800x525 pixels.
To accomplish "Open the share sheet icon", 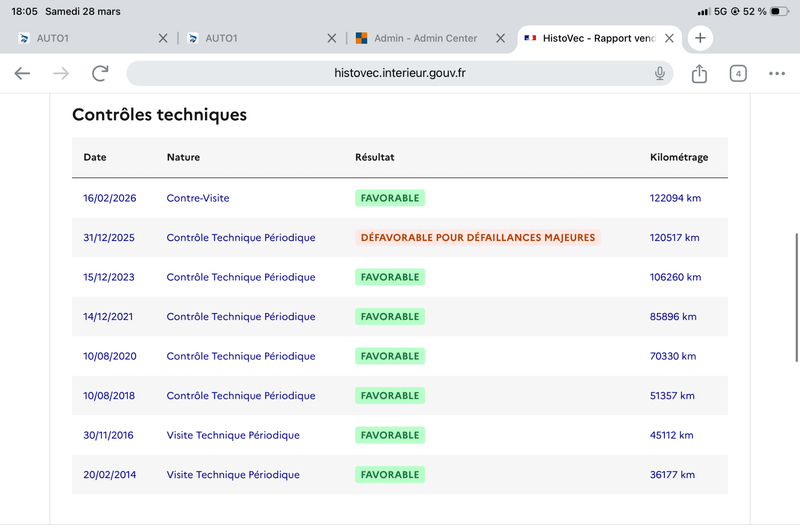I will [699, 73].
